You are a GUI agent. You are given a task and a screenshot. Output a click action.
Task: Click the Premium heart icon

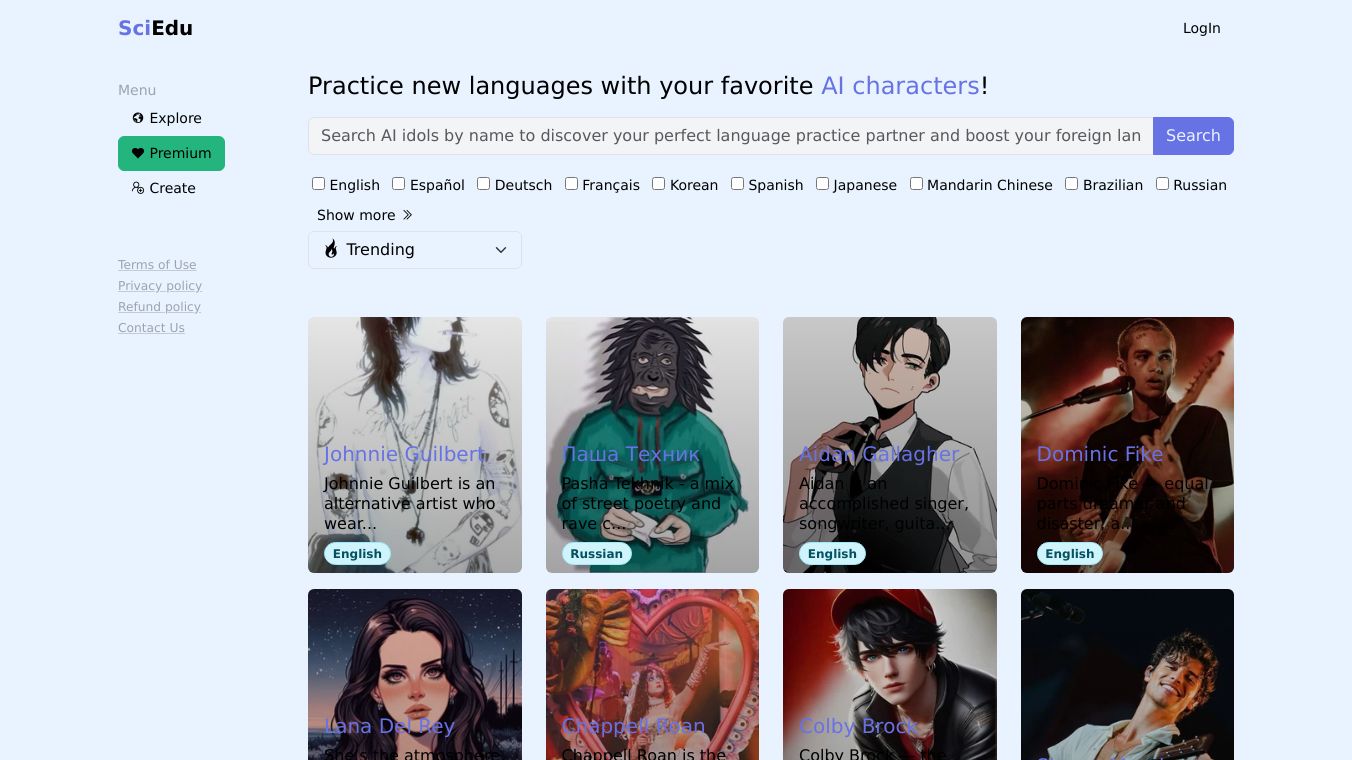point(138,153)
